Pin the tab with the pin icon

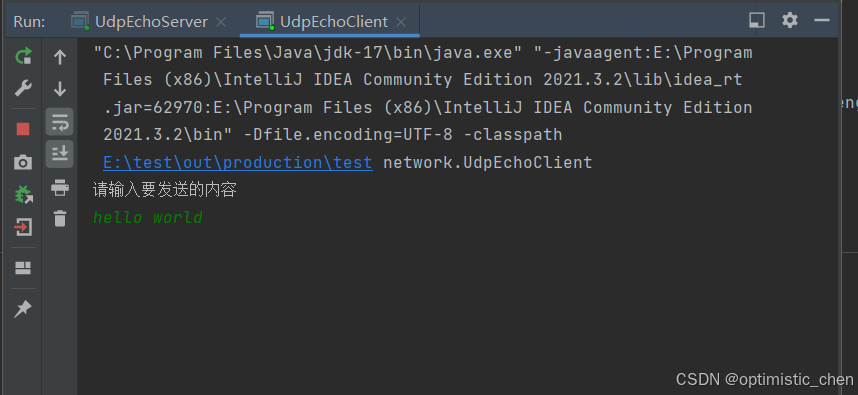[23, 309]
